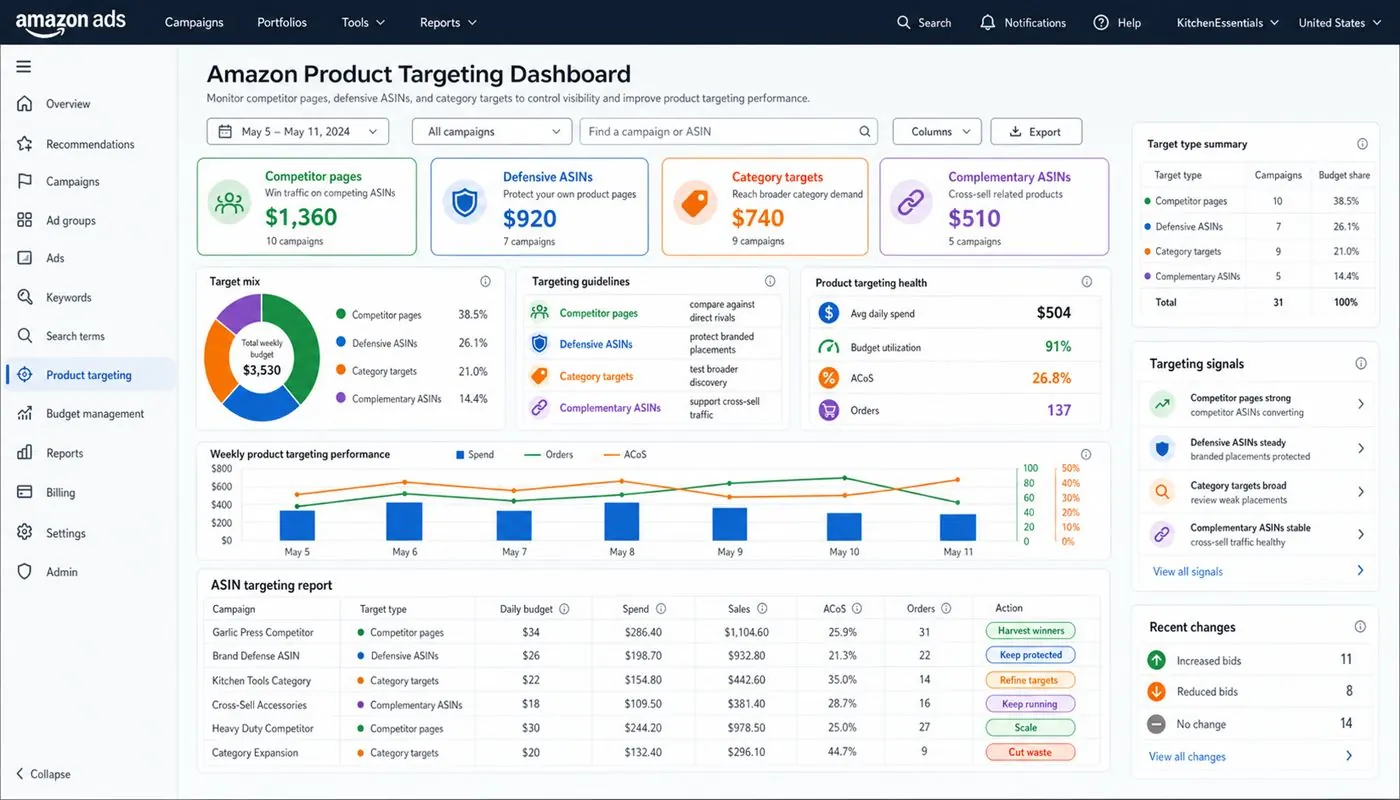Click the May 8 spend bar
The height and width of the screenshot is (800, 1400).
[622, 521]
